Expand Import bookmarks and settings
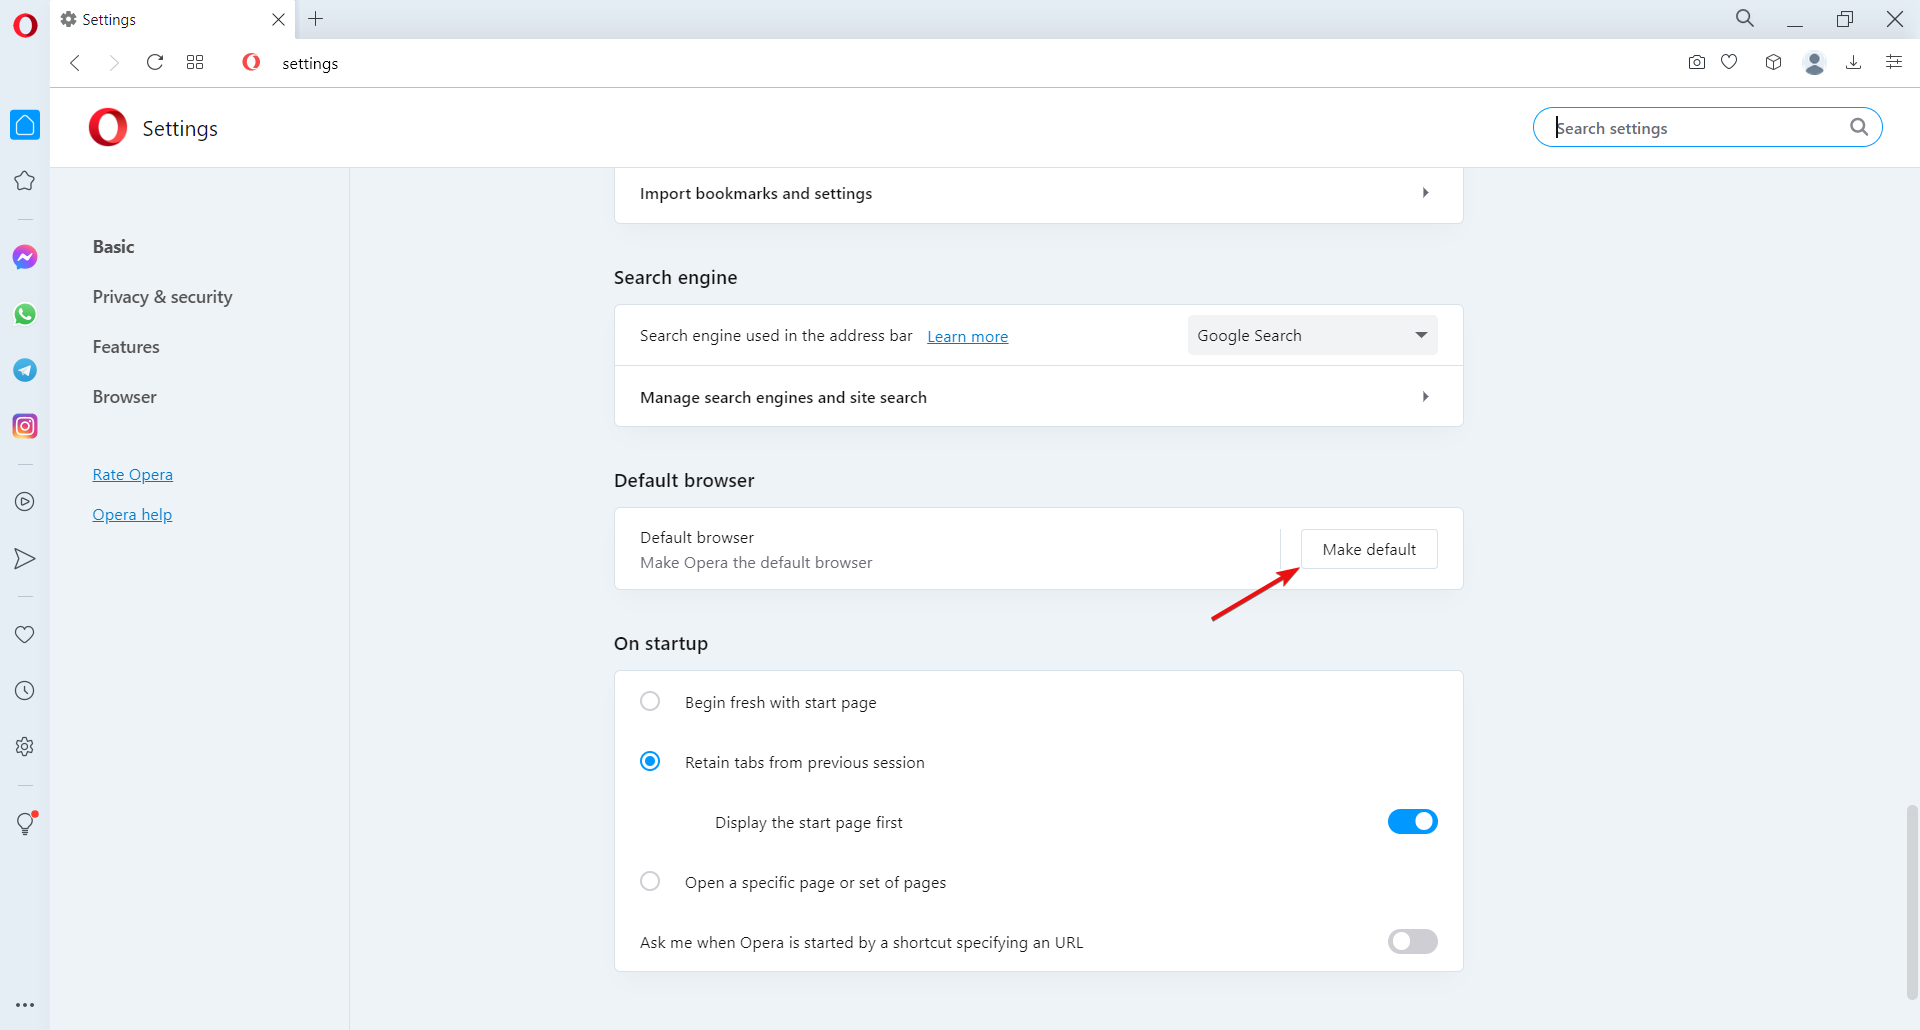This screenshot has width=1920, height=1030. point(1038,194)
